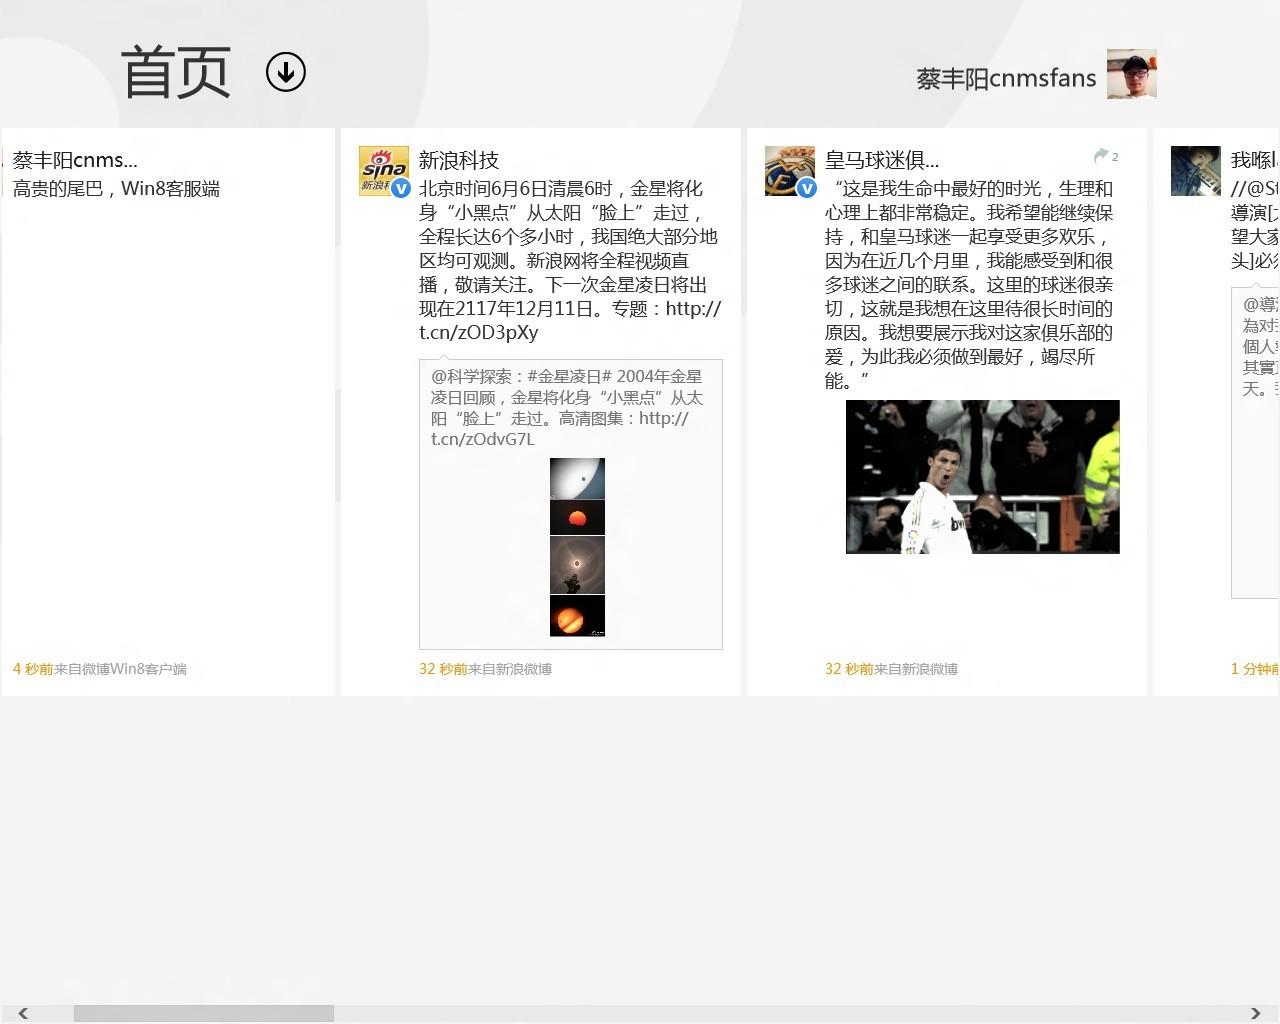Open the 蔡丰阳cnmsfans profile picture
This screenshot has height=1024, width=1280.
pos(1132,74)
